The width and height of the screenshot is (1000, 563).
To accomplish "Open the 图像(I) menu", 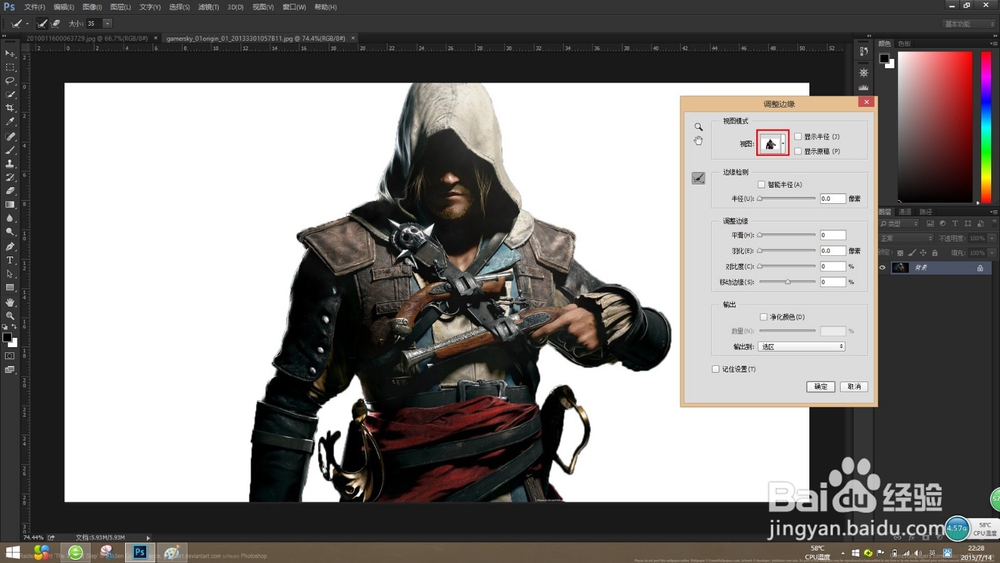I will coord(92,7).
